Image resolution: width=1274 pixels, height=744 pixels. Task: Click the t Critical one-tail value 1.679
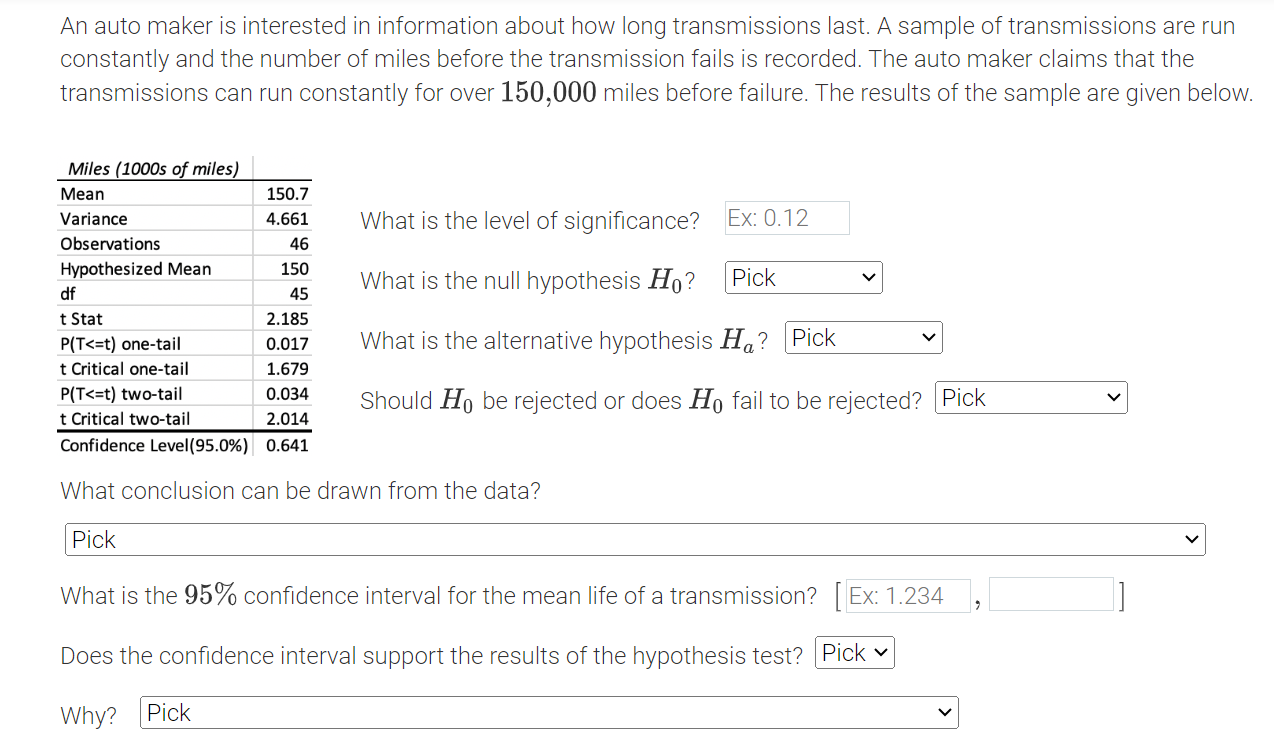pyautogui.click(x=287, y=369)
